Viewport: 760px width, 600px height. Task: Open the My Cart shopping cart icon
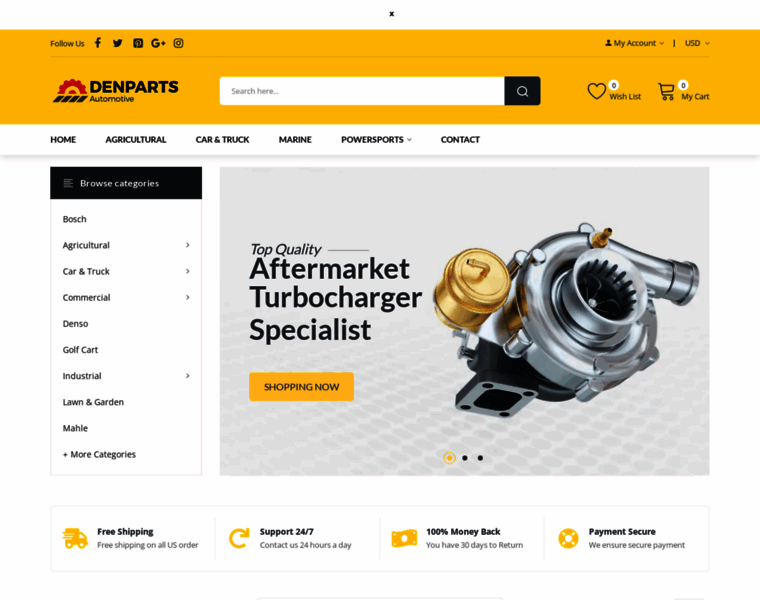666,91
